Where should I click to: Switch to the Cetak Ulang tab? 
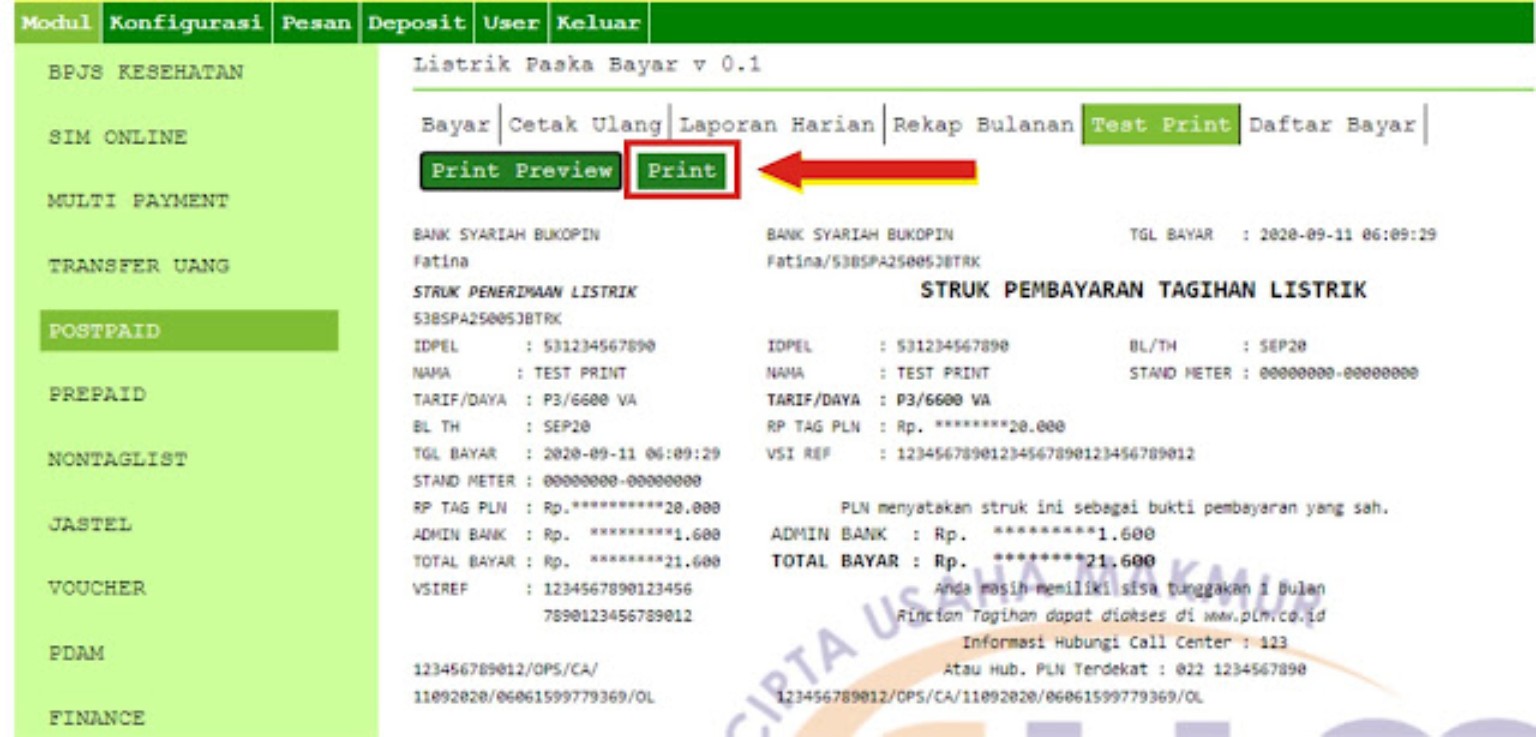[585, 125]
